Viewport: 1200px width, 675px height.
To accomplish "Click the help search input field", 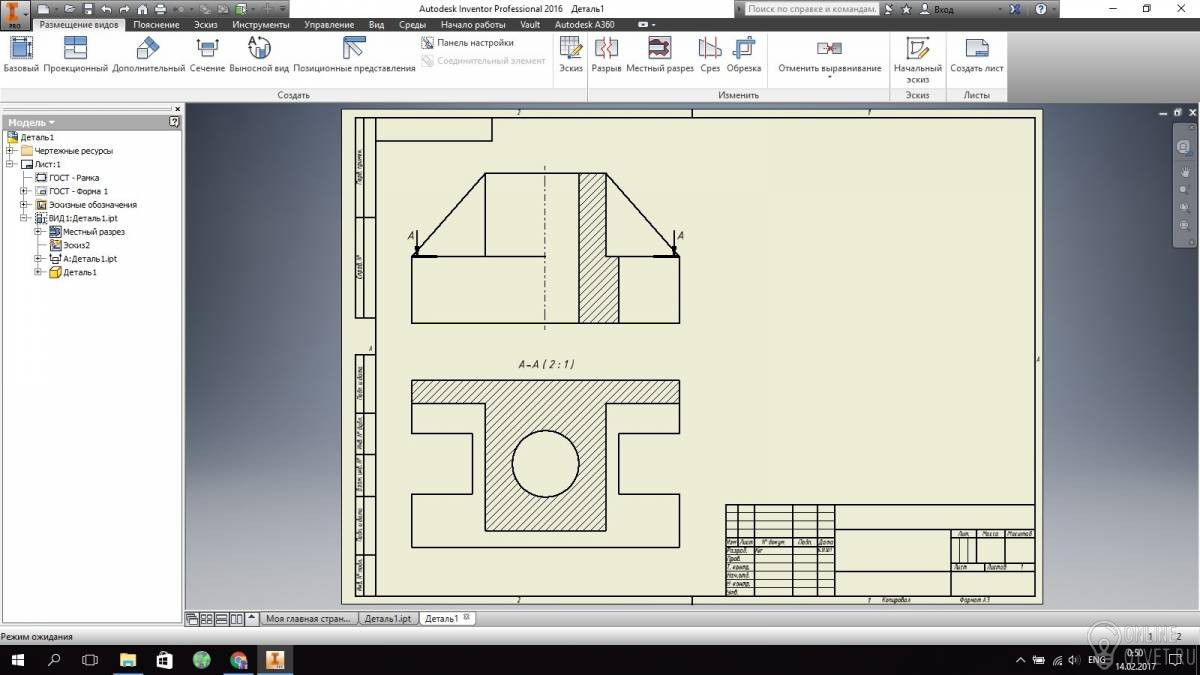I will click(811, 9).
